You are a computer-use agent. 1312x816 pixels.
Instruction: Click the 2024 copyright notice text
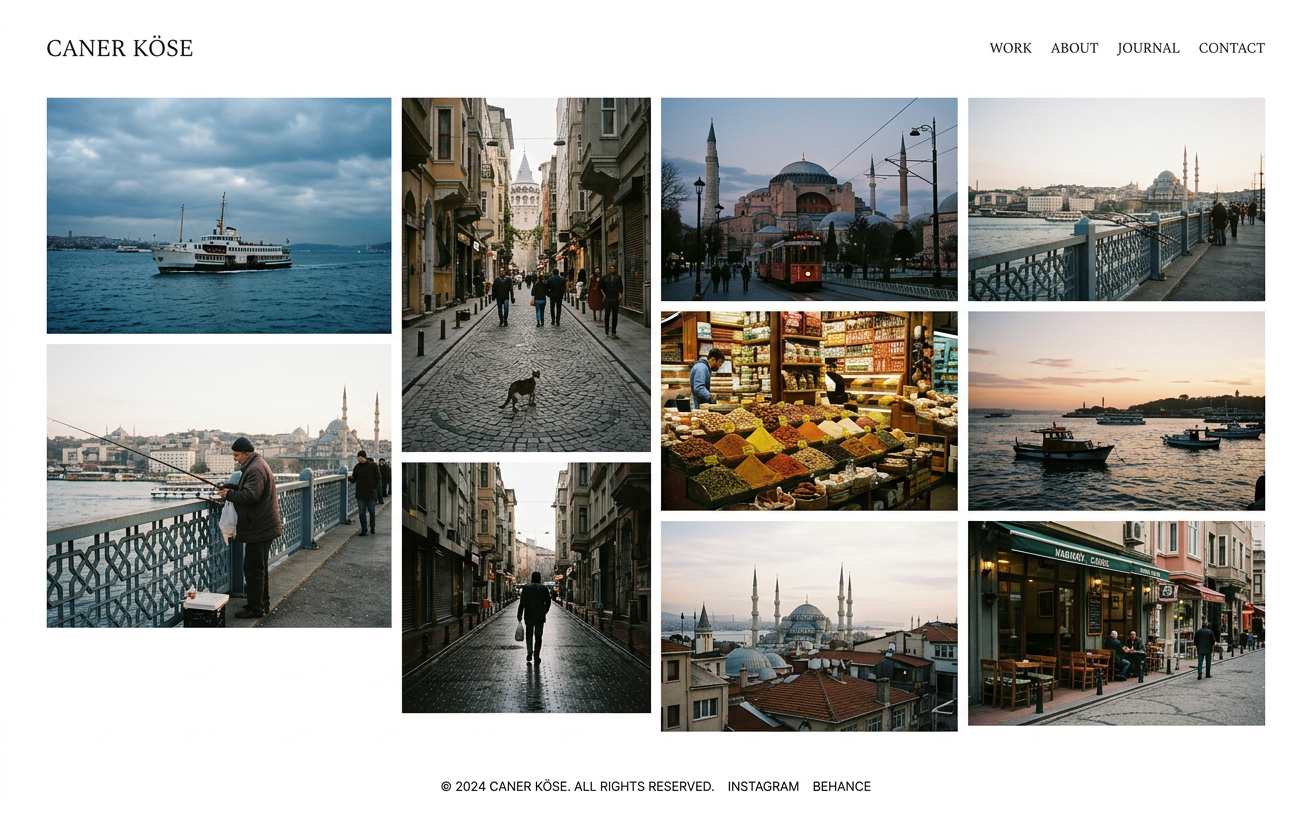(577, 786)
